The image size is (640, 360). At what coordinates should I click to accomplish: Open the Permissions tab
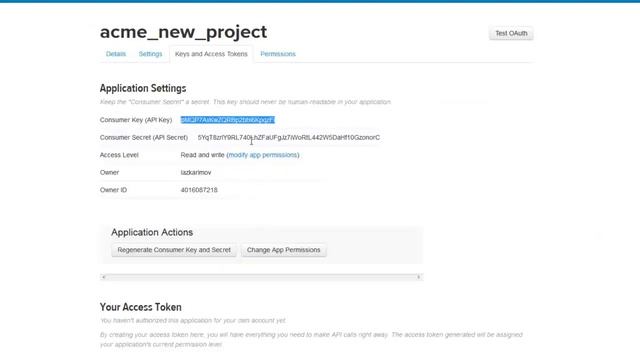[x=278, y=54]
